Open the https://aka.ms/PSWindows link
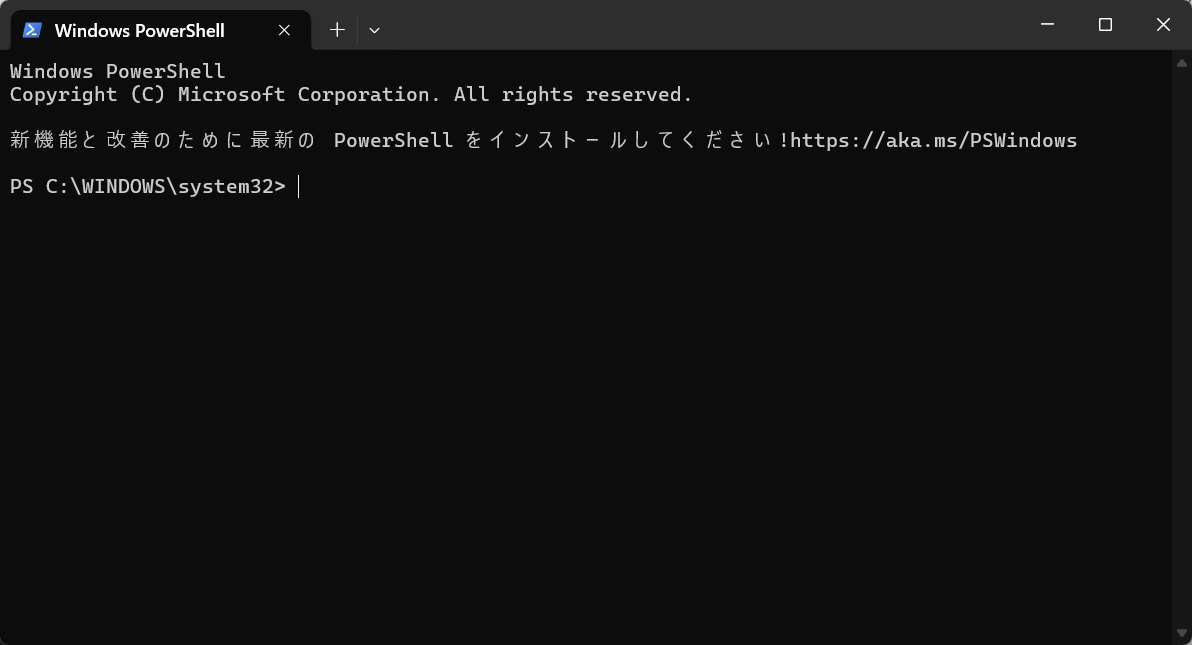The height and width of the screenshot is (645, 1192). click(x=933, y=140)
